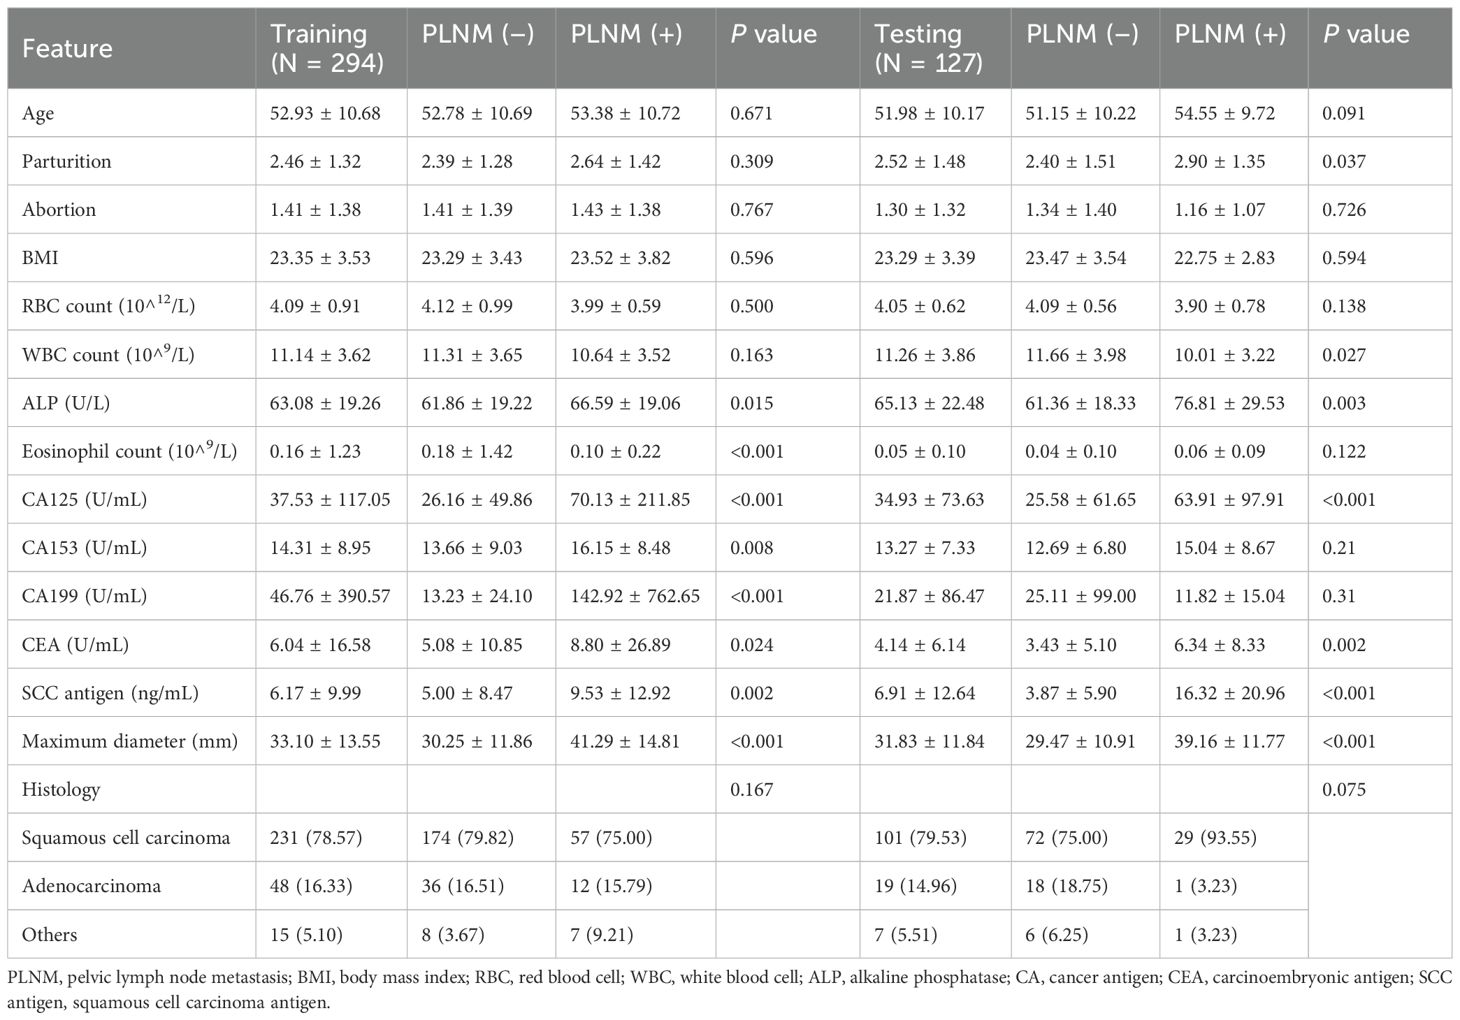Viewport: 1460px width, 1020px height.
Task: Select the Maximum diameter (mm) row label
Action: tap(130, 741)
